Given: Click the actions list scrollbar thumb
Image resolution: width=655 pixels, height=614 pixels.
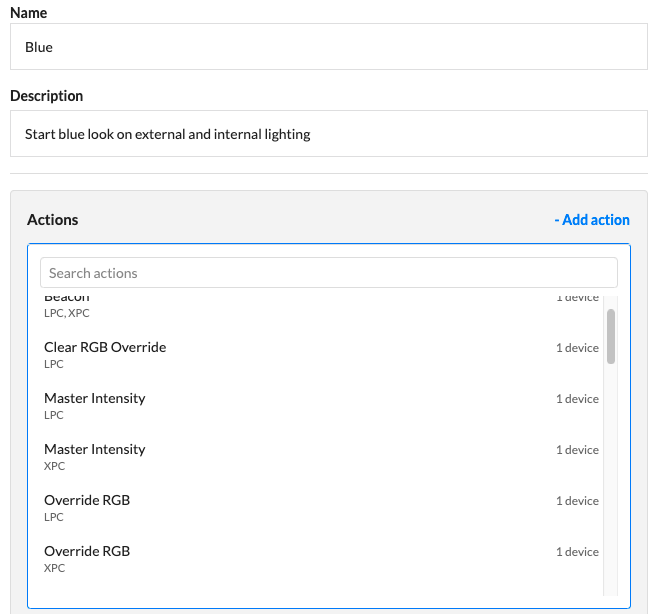Looking at the screenshot, I should [x=611, y=336].
